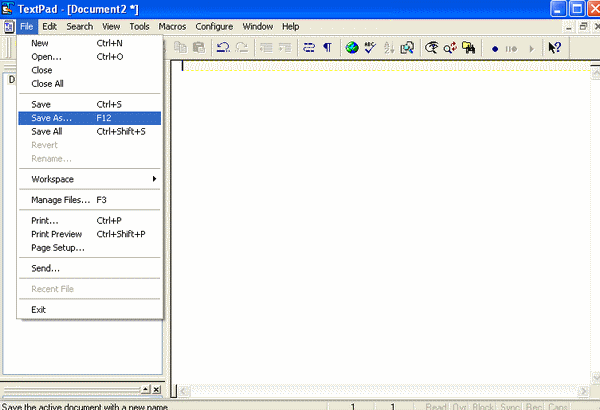The height and width of the screenshot is (410, 600).
Task: Click the document icon left of File menu
Action: pos(9,27)
